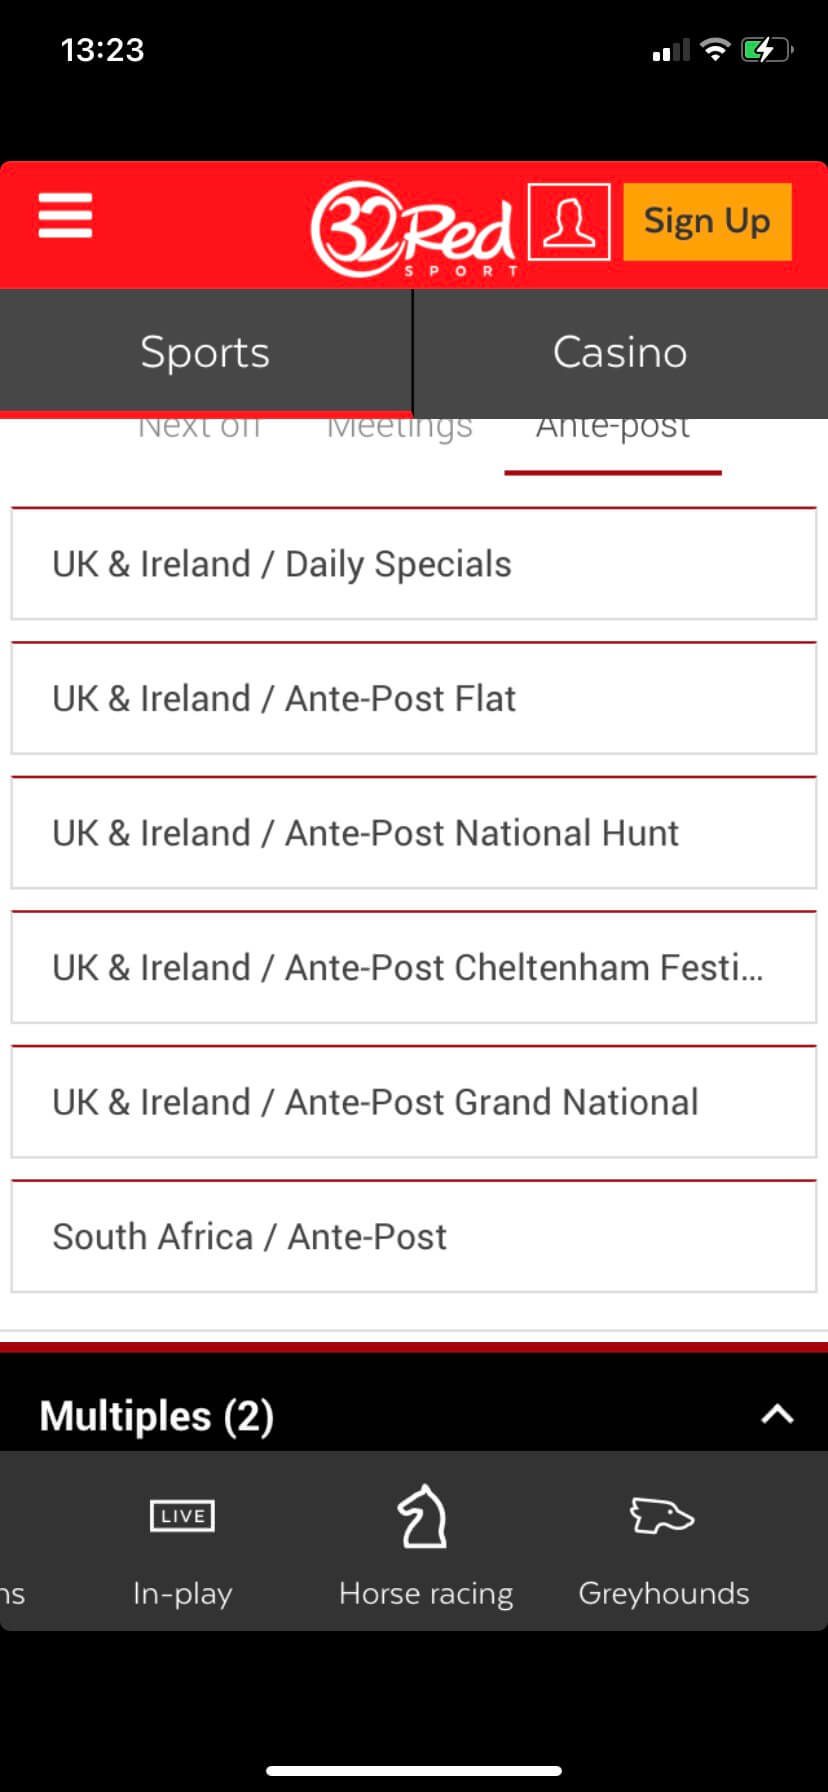
Task: Tap the In-play live icon
Action: coord(182,1516)
